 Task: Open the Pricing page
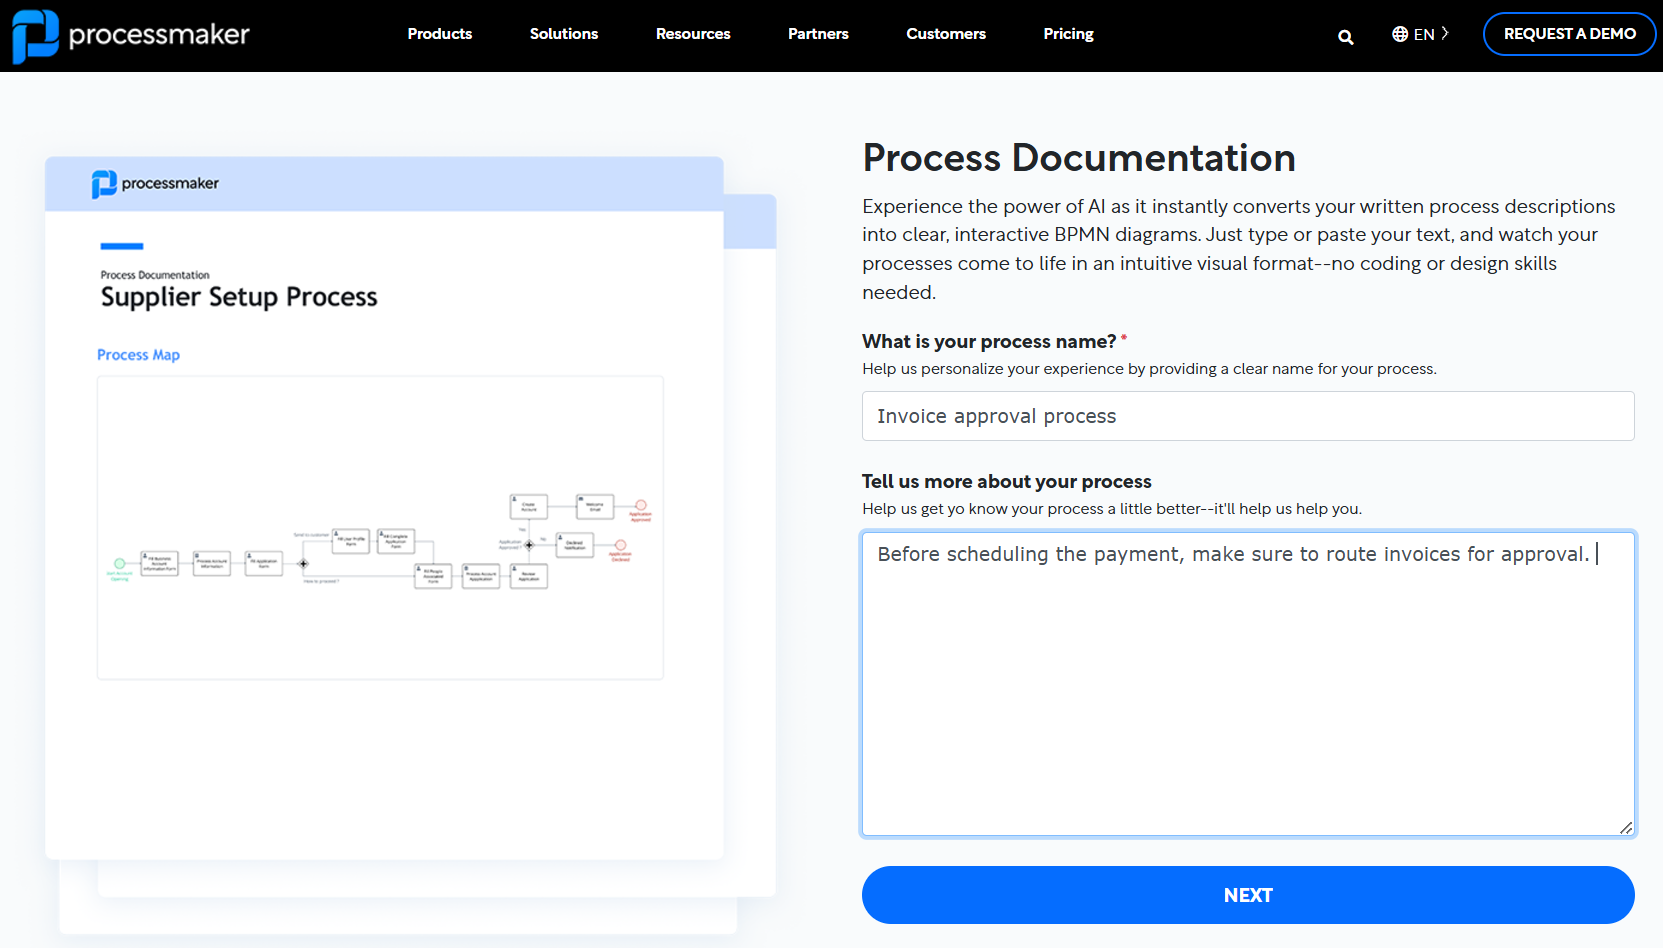1068,34
